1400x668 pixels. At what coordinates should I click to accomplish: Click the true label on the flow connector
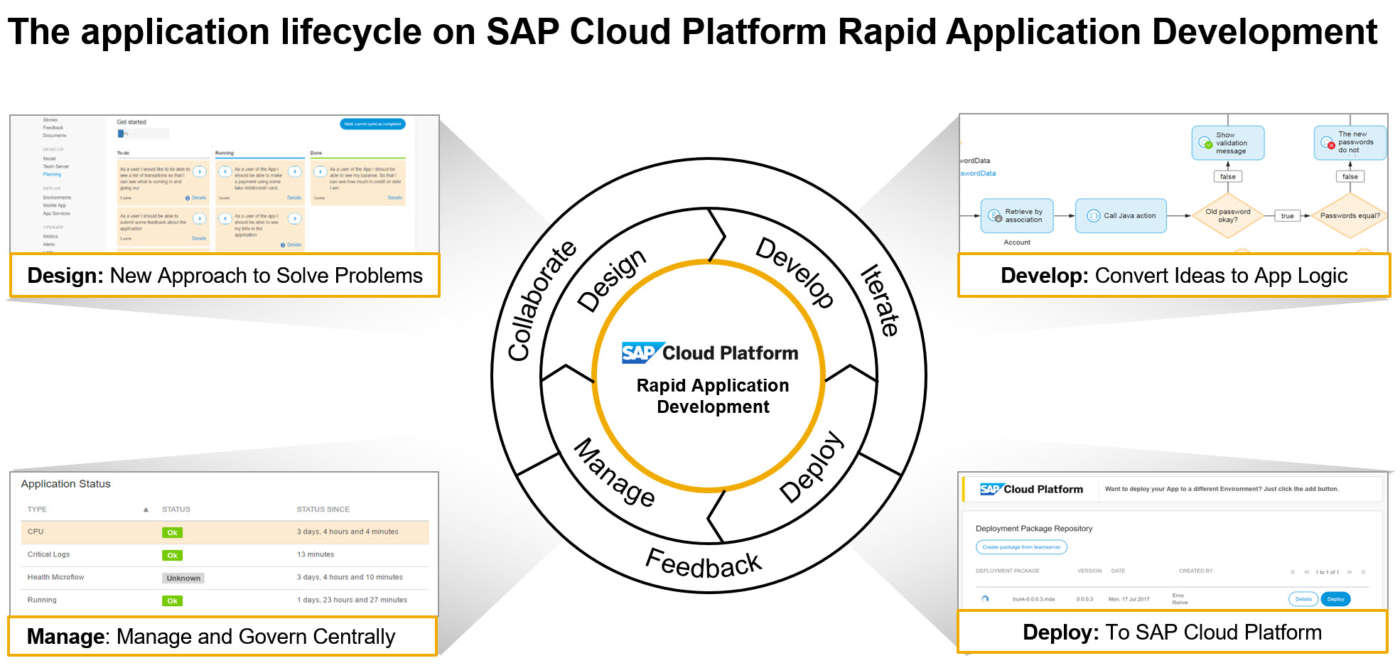[x=1288, y=215]
